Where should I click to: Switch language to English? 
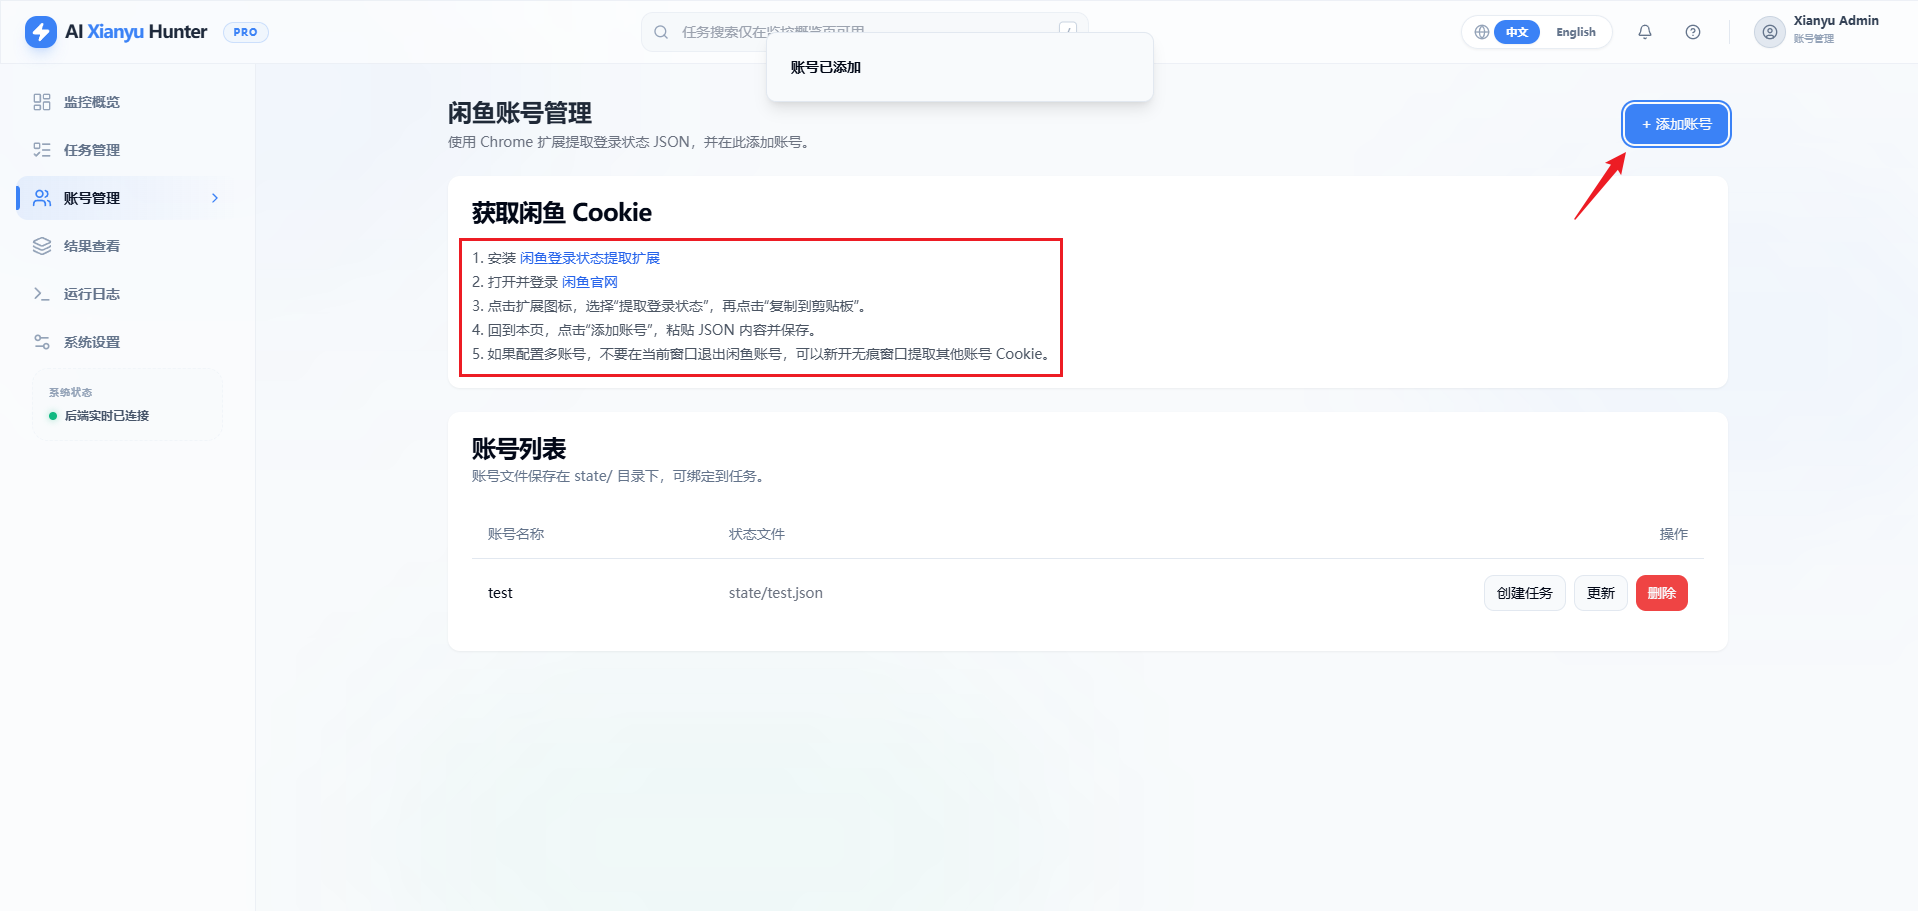[x=1576, y=32]
